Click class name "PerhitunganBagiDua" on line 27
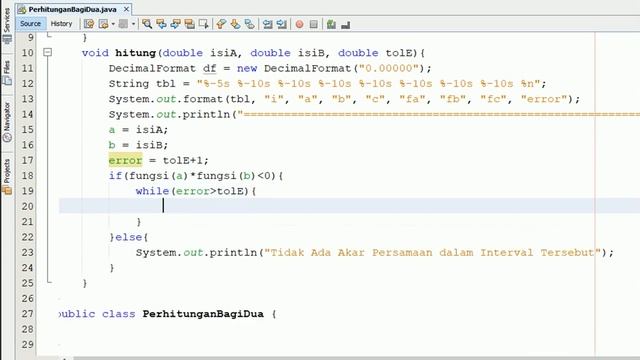Viewport: 640px width, 360px height. tap(203, 314)
